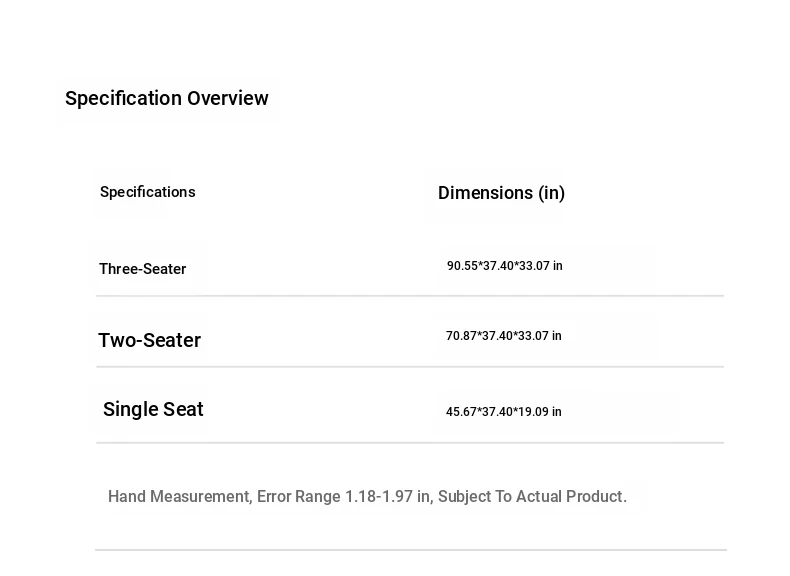Screen dimensions: 790x576
Task: Select the "Specifications" column header
Action: pyautogui.click(x=148, y=192)
